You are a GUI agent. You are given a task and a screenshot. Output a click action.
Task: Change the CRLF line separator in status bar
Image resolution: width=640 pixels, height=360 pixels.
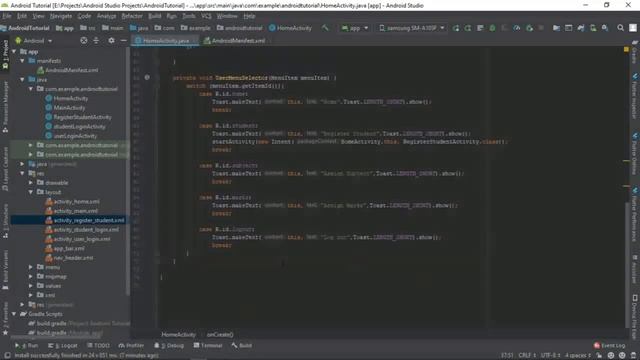point(527,356)
